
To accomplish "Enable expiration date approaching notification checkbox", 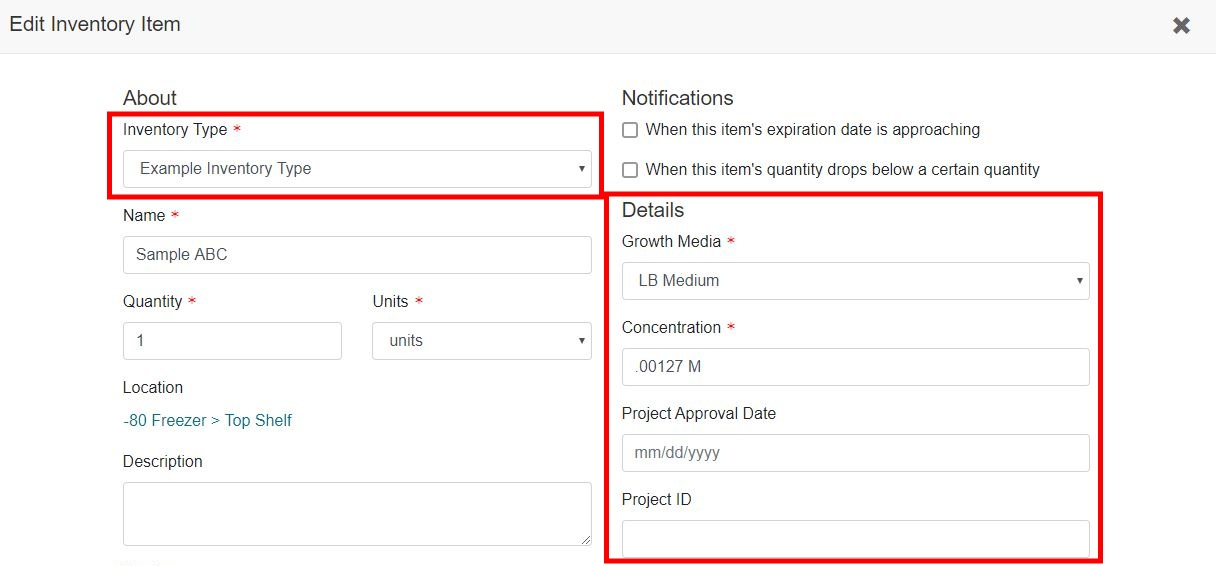I will pos(630,130).
